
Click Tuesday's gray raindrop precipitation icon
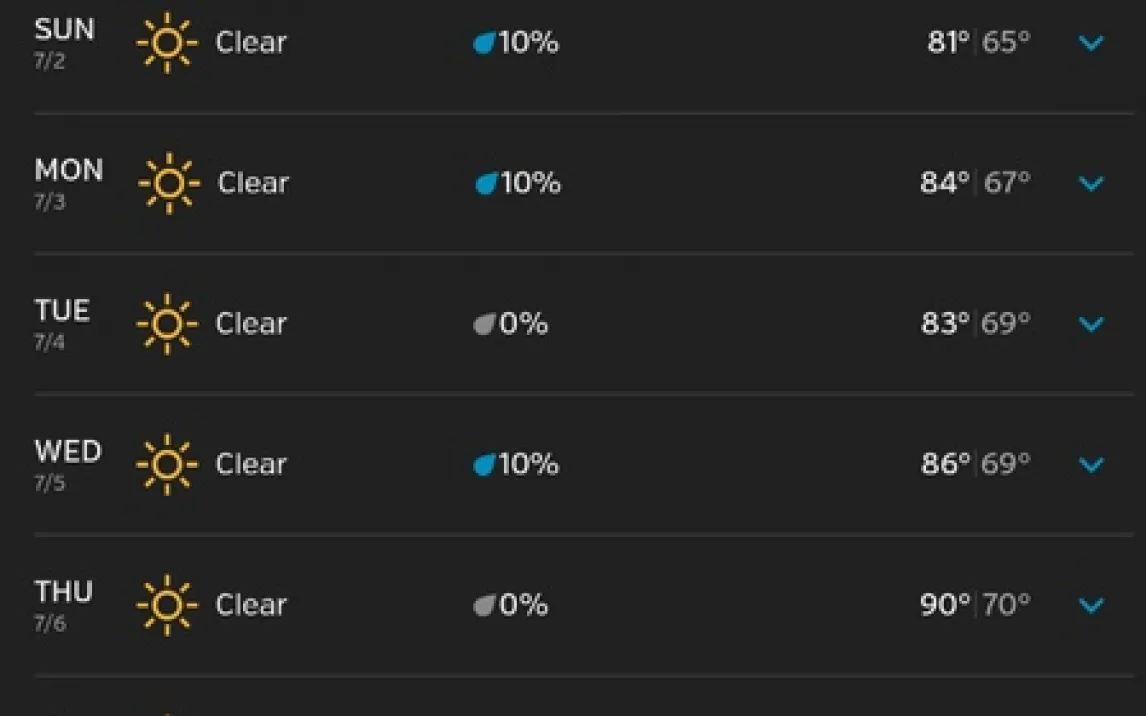click(485, 325)
